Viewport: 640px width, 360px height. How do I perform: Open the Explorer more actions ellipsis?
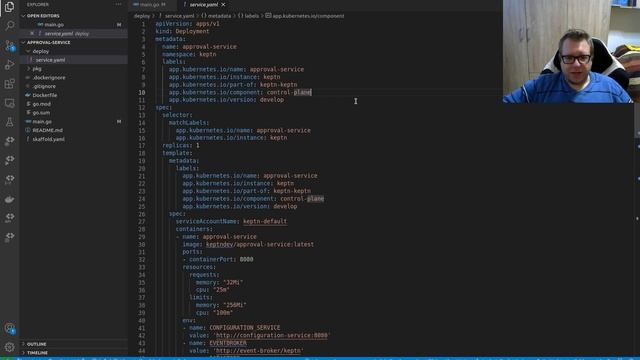(118, 4)
